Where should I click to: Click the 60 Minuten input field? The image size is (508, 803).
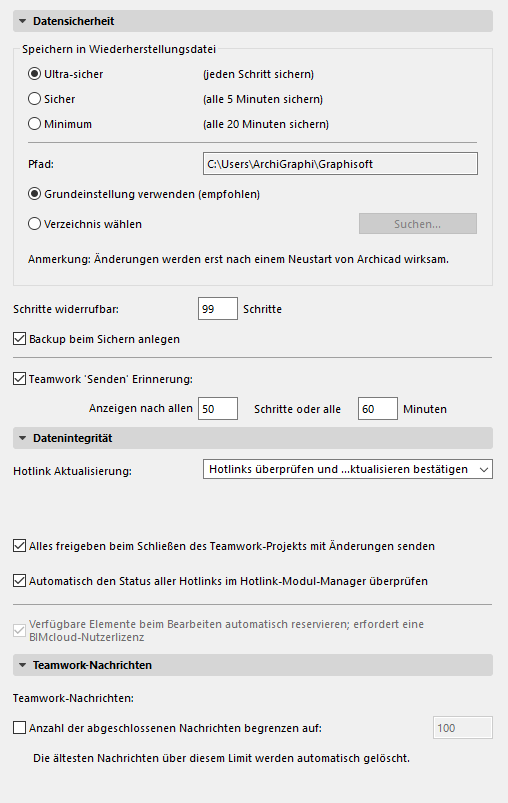pos(377,409)
